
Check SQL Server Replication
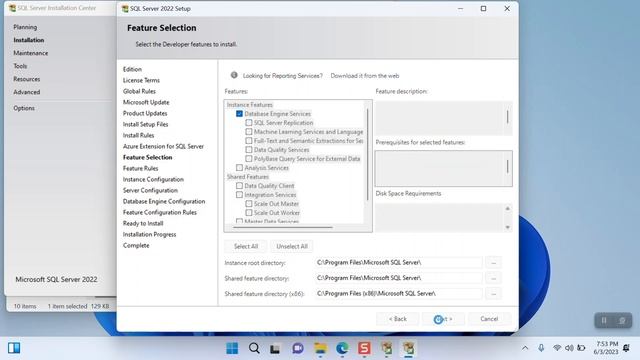(x=249, y=122)
